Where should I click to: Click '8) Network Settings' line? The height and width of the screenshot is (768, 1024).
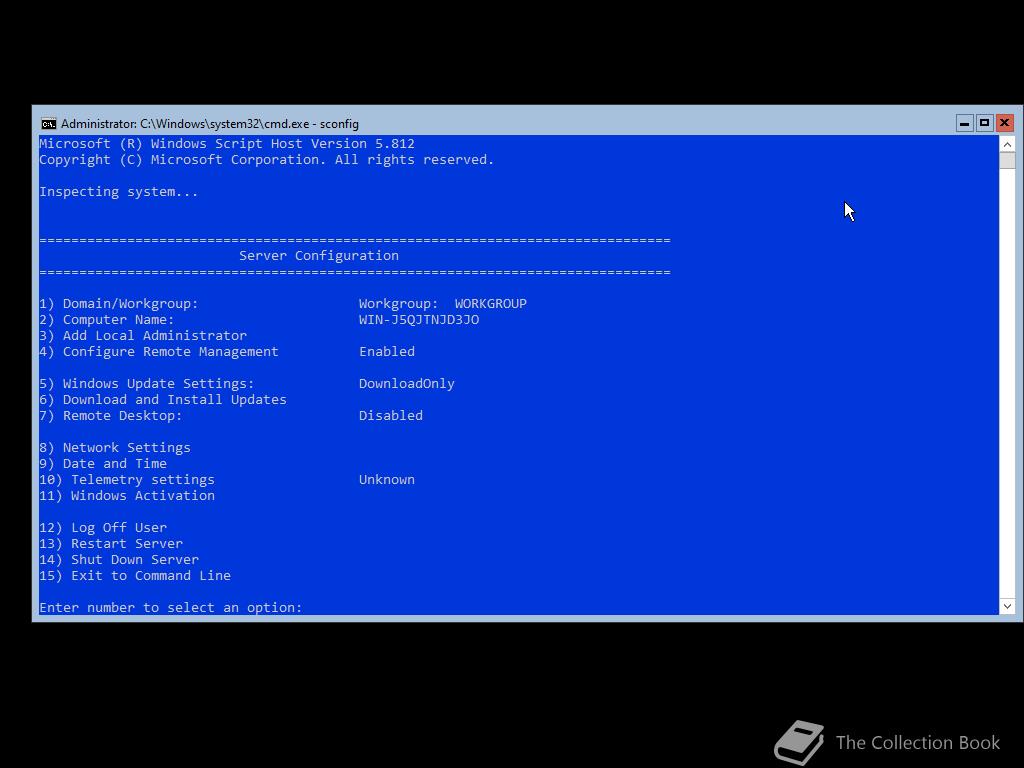point(115,448)
